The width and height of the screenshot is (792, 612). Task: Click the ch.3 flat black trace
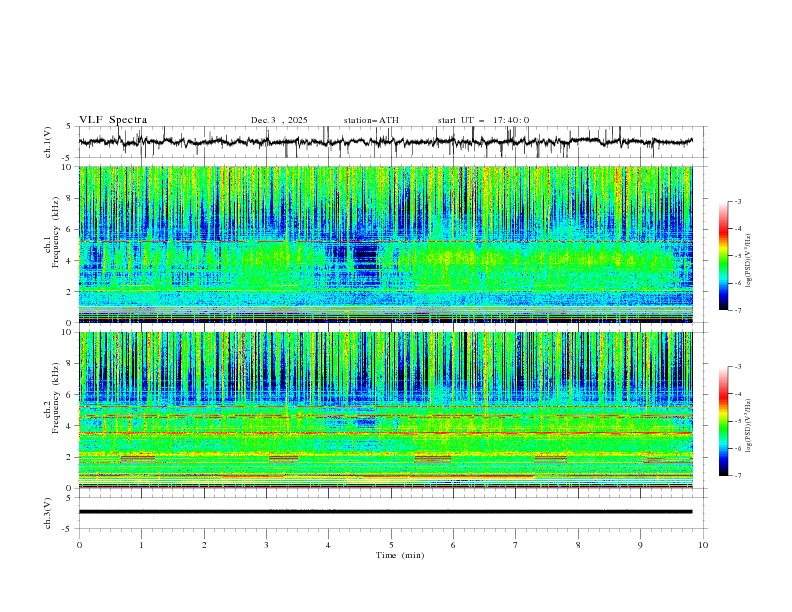point(385,512)
